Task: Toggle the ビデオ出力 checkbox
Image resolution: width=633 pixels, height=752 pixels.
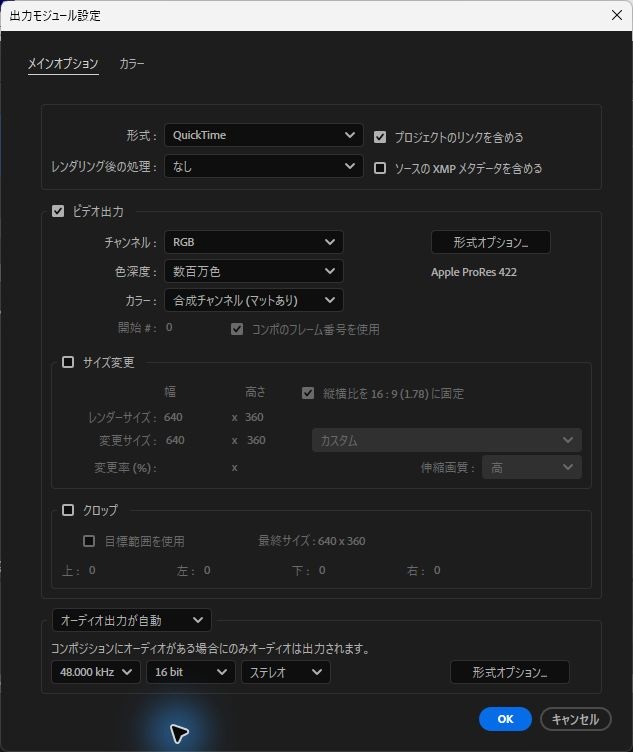Action: click(58, 211)
